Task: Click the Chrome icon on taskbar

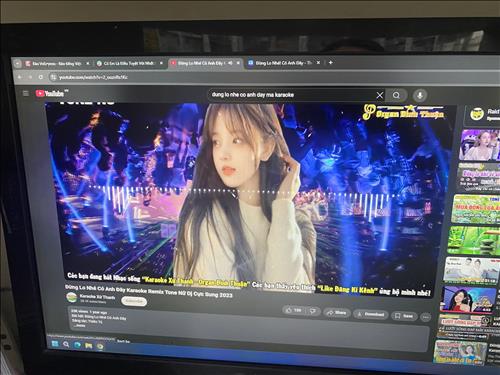Action: point(100,347)
